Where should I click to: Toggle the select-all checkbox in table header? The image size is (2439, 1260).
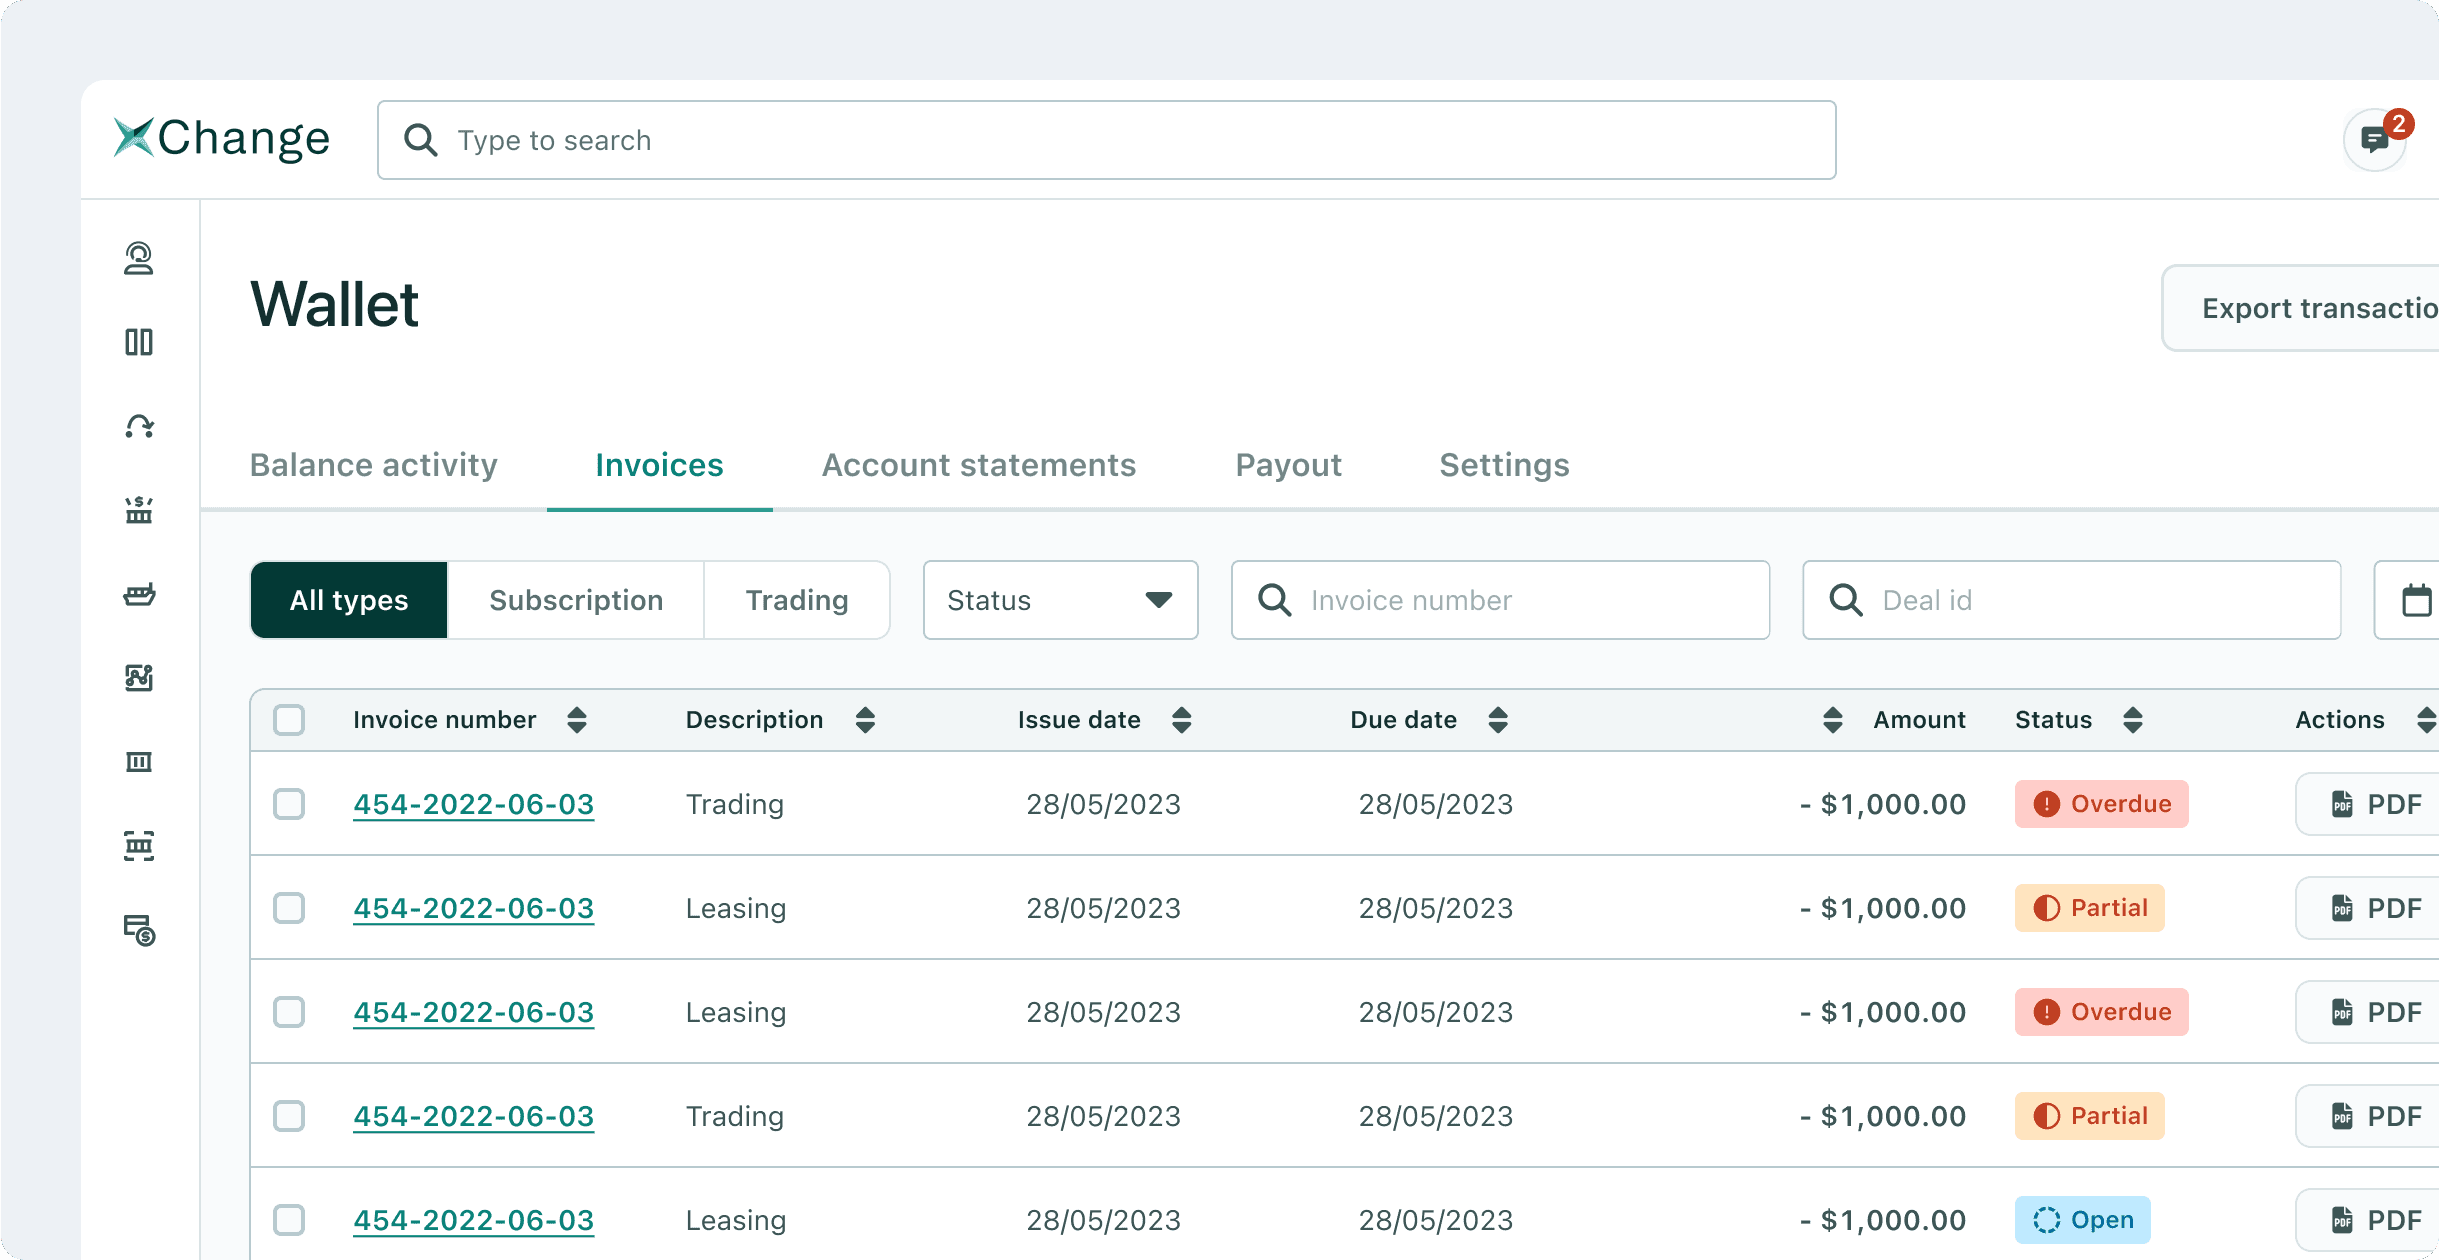coord(289,720)
